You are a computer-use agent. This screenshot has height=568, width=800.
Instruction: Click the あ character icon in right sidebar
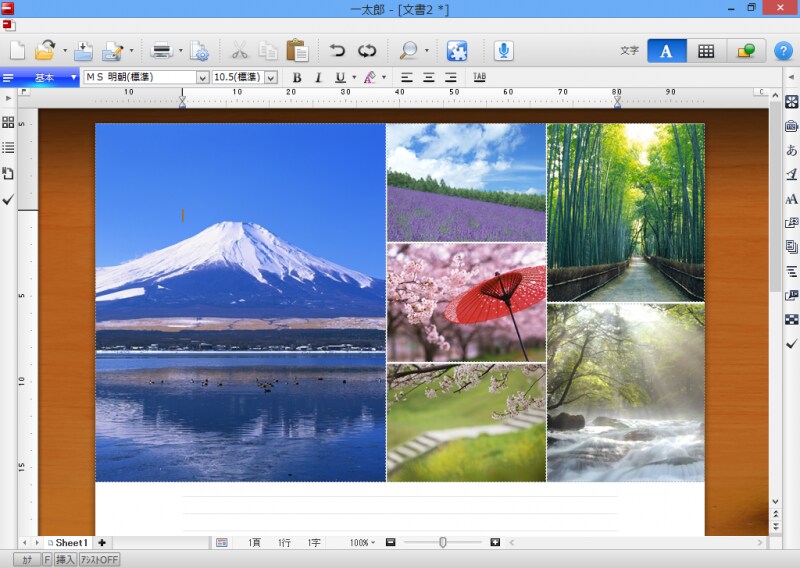(791, 150)
